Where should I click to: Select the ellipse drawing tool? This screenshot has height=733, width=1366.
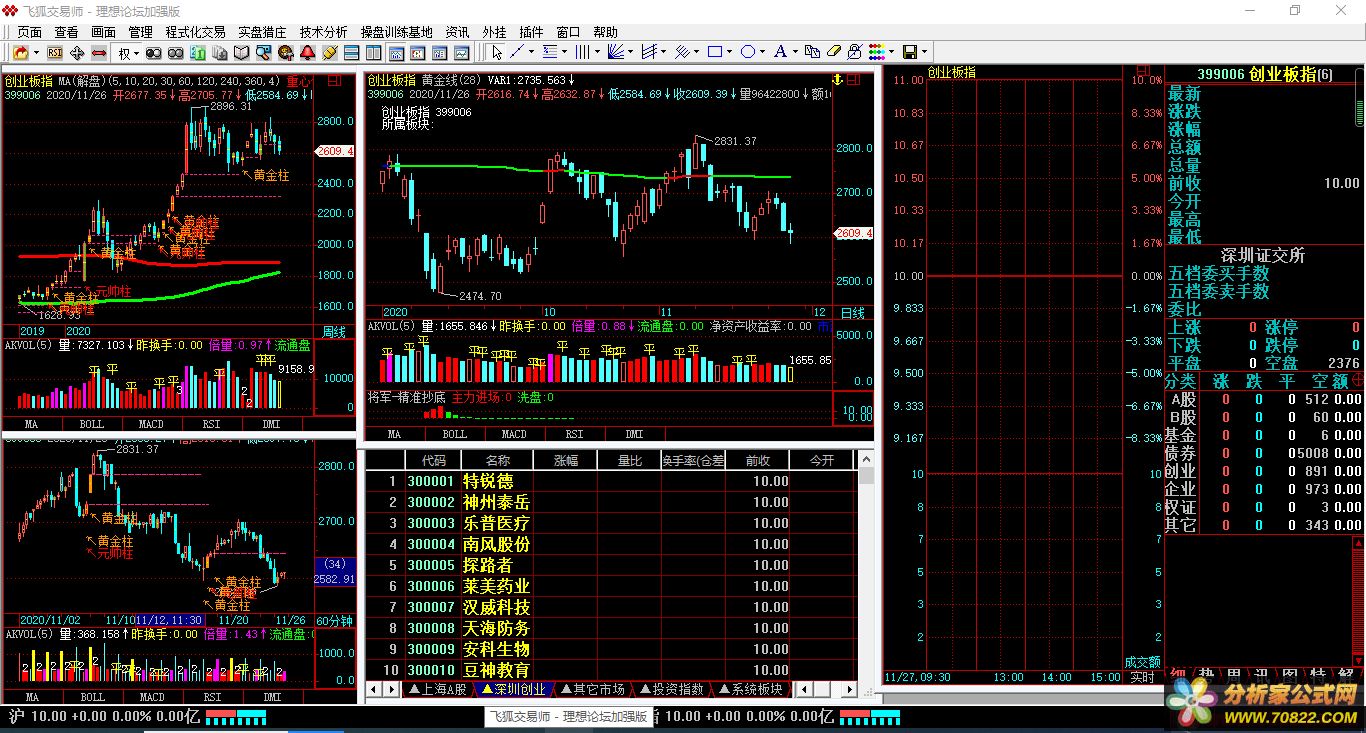coord(748,52)
